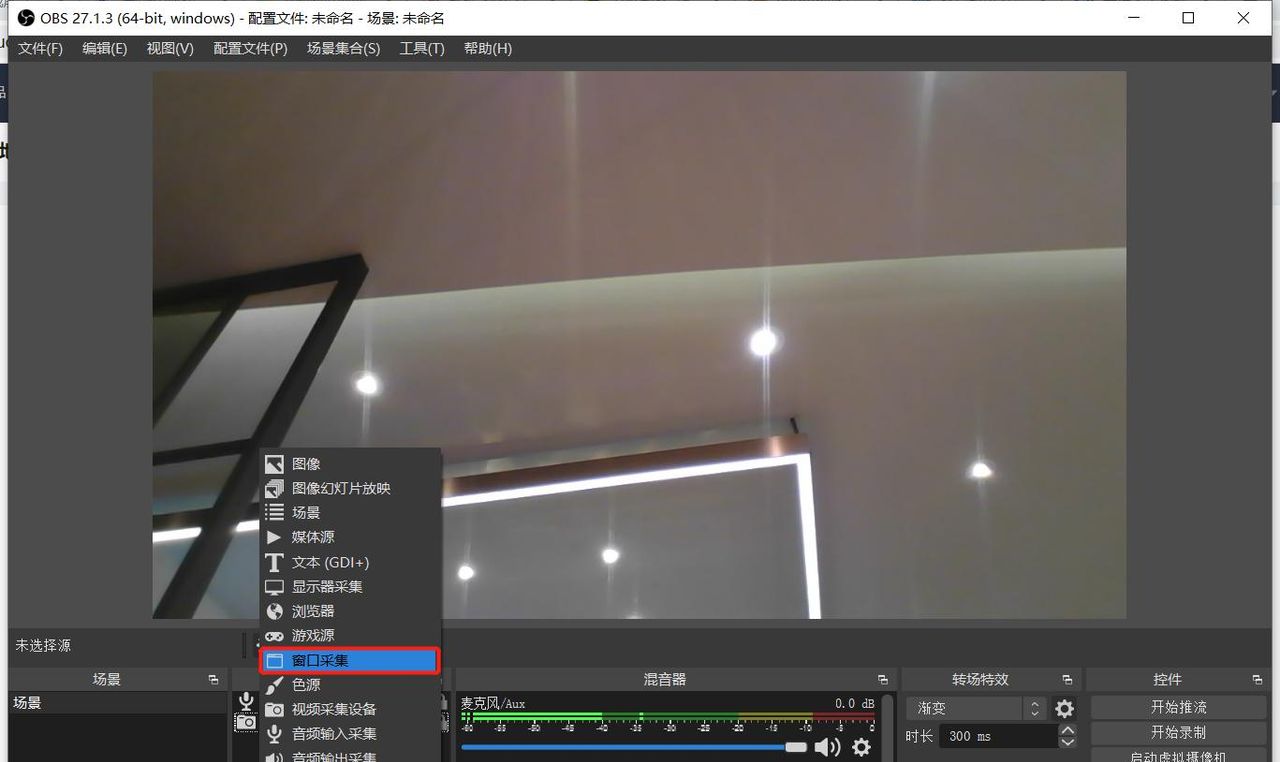The width and height of the screenshot is (1280, 762).
Task: Open the 文件(F) menu
Action: pyautogui.click(x=40, y=48)
